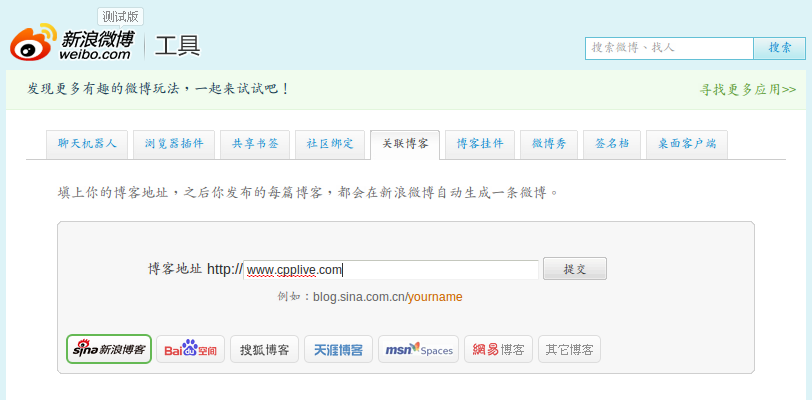Submit blog address with 提交 button
Image resolution: width=812 pixels, height=400 pixels.
click(575, 269)
